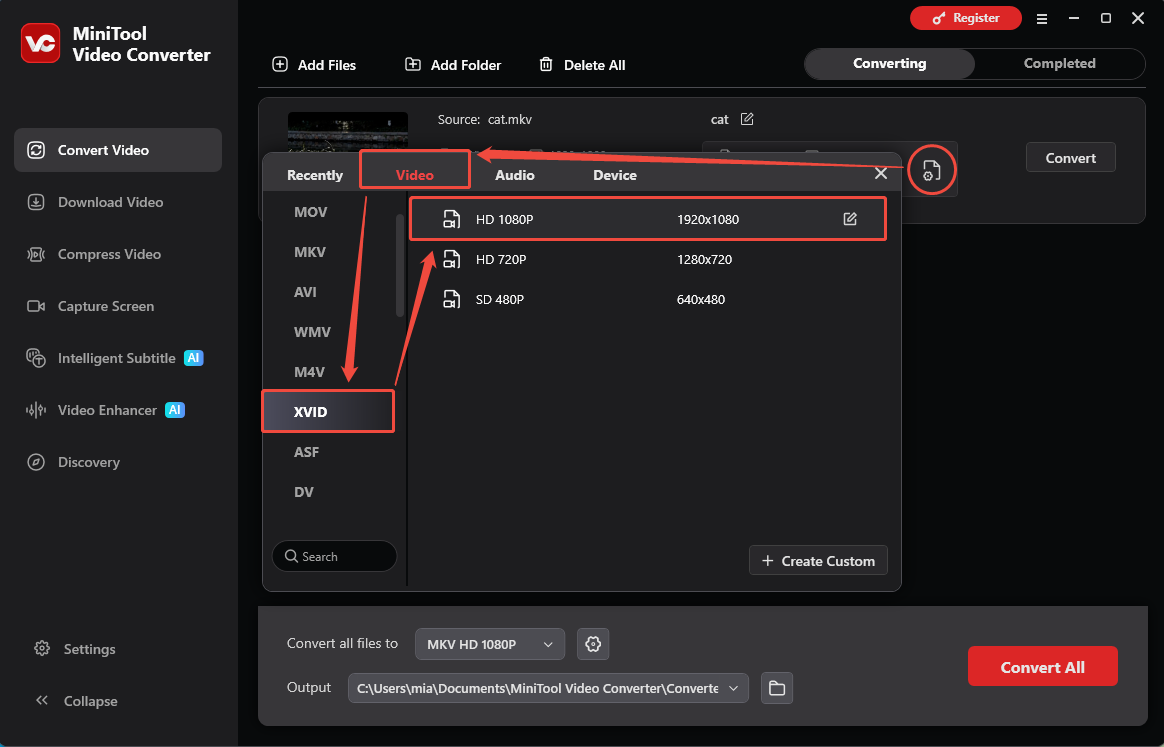Open Convert Video in the sidebar

pos(117,150)
